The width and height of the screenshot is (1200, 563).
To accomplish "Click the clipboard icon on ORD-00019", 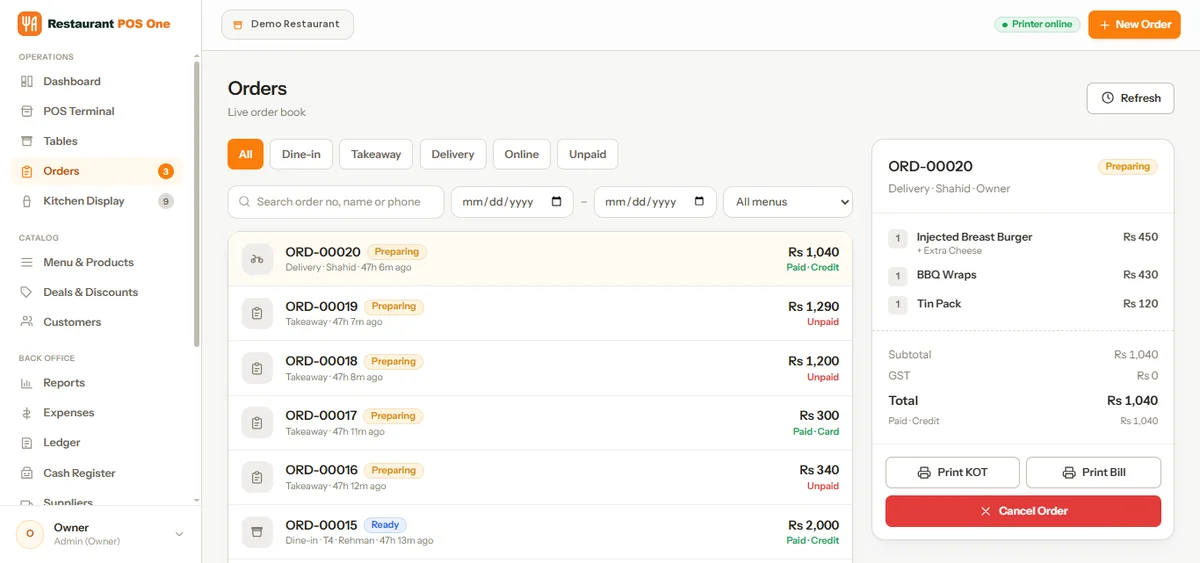I will click(257, 314).
